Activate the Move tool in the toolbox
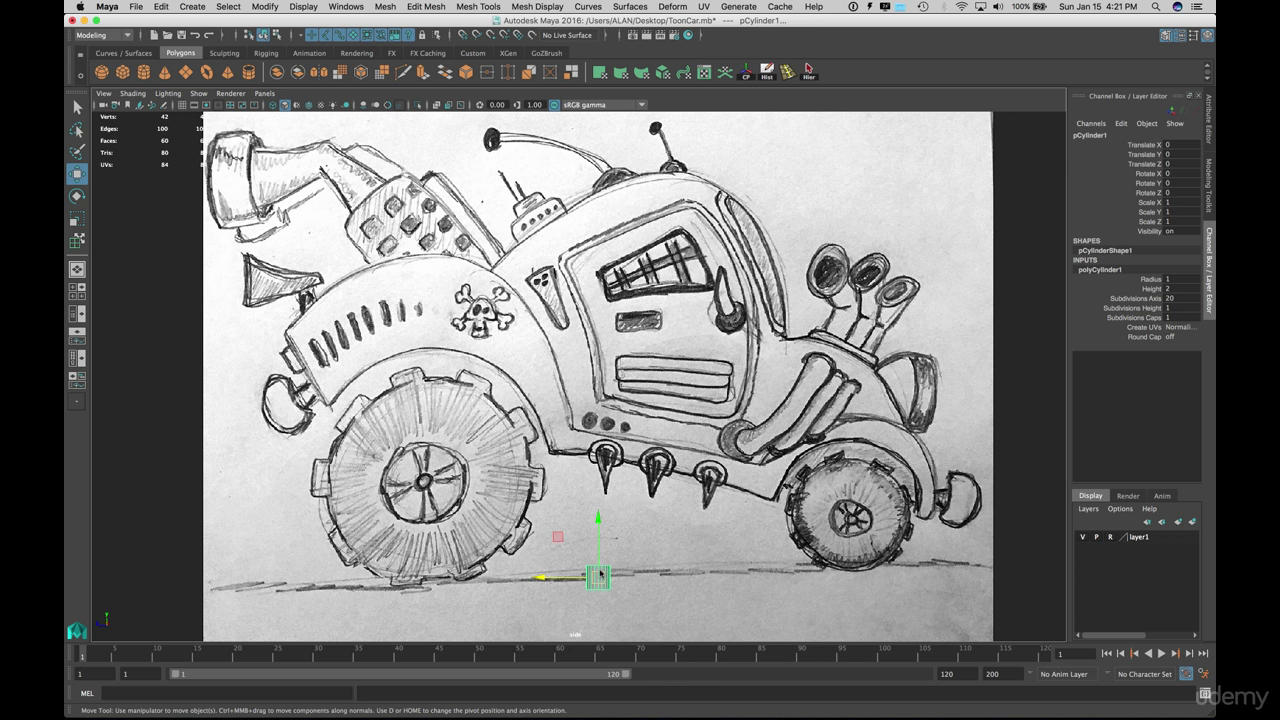 click(77, 174)
